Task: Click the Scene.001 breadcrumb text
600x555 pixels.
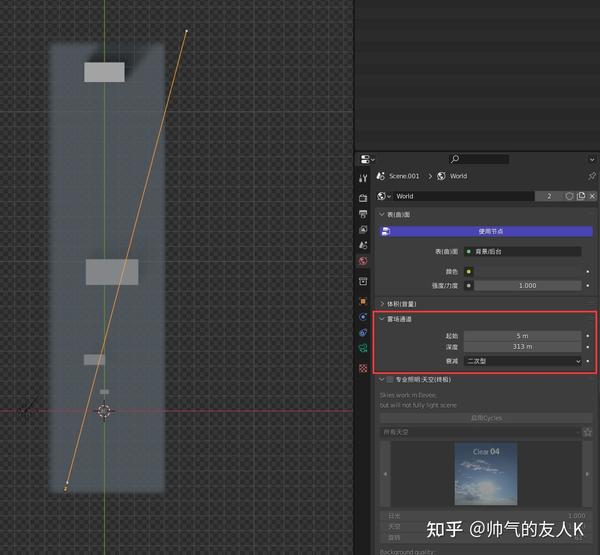Action: pyautogui.click(x=404, y=176)
